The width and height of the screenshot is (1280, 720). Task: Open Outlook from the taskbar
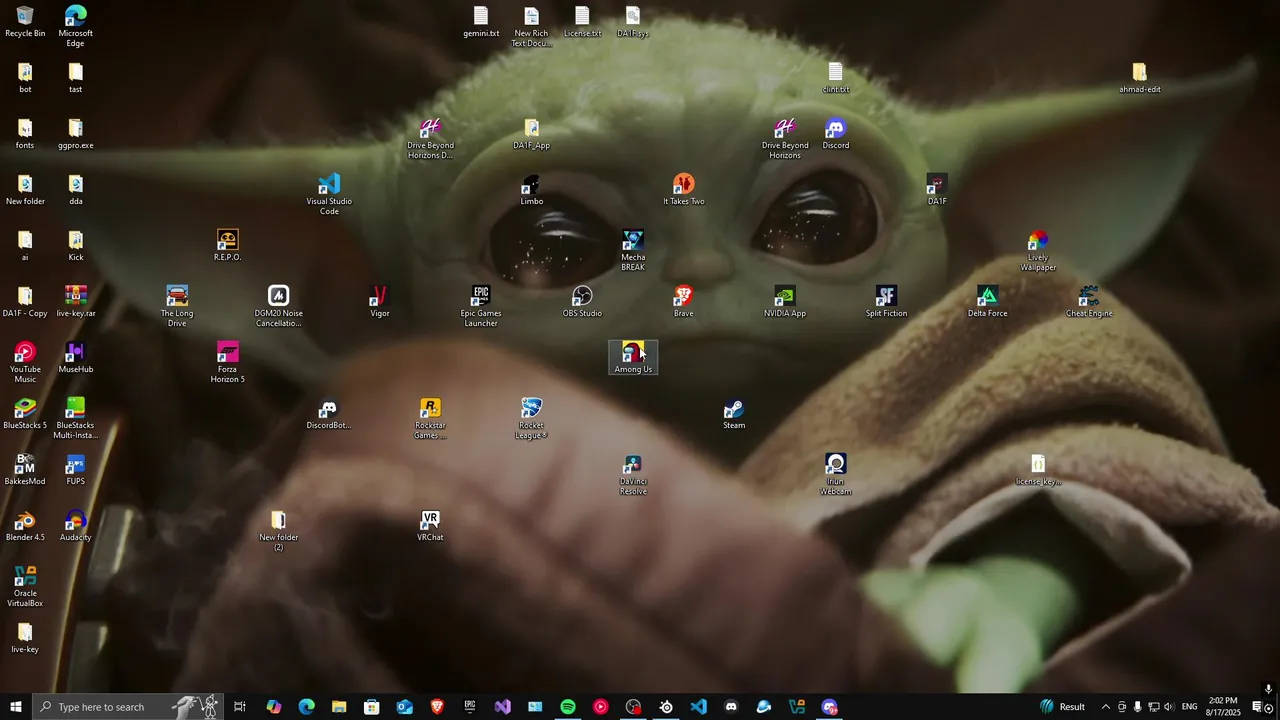tap(404, 707)
